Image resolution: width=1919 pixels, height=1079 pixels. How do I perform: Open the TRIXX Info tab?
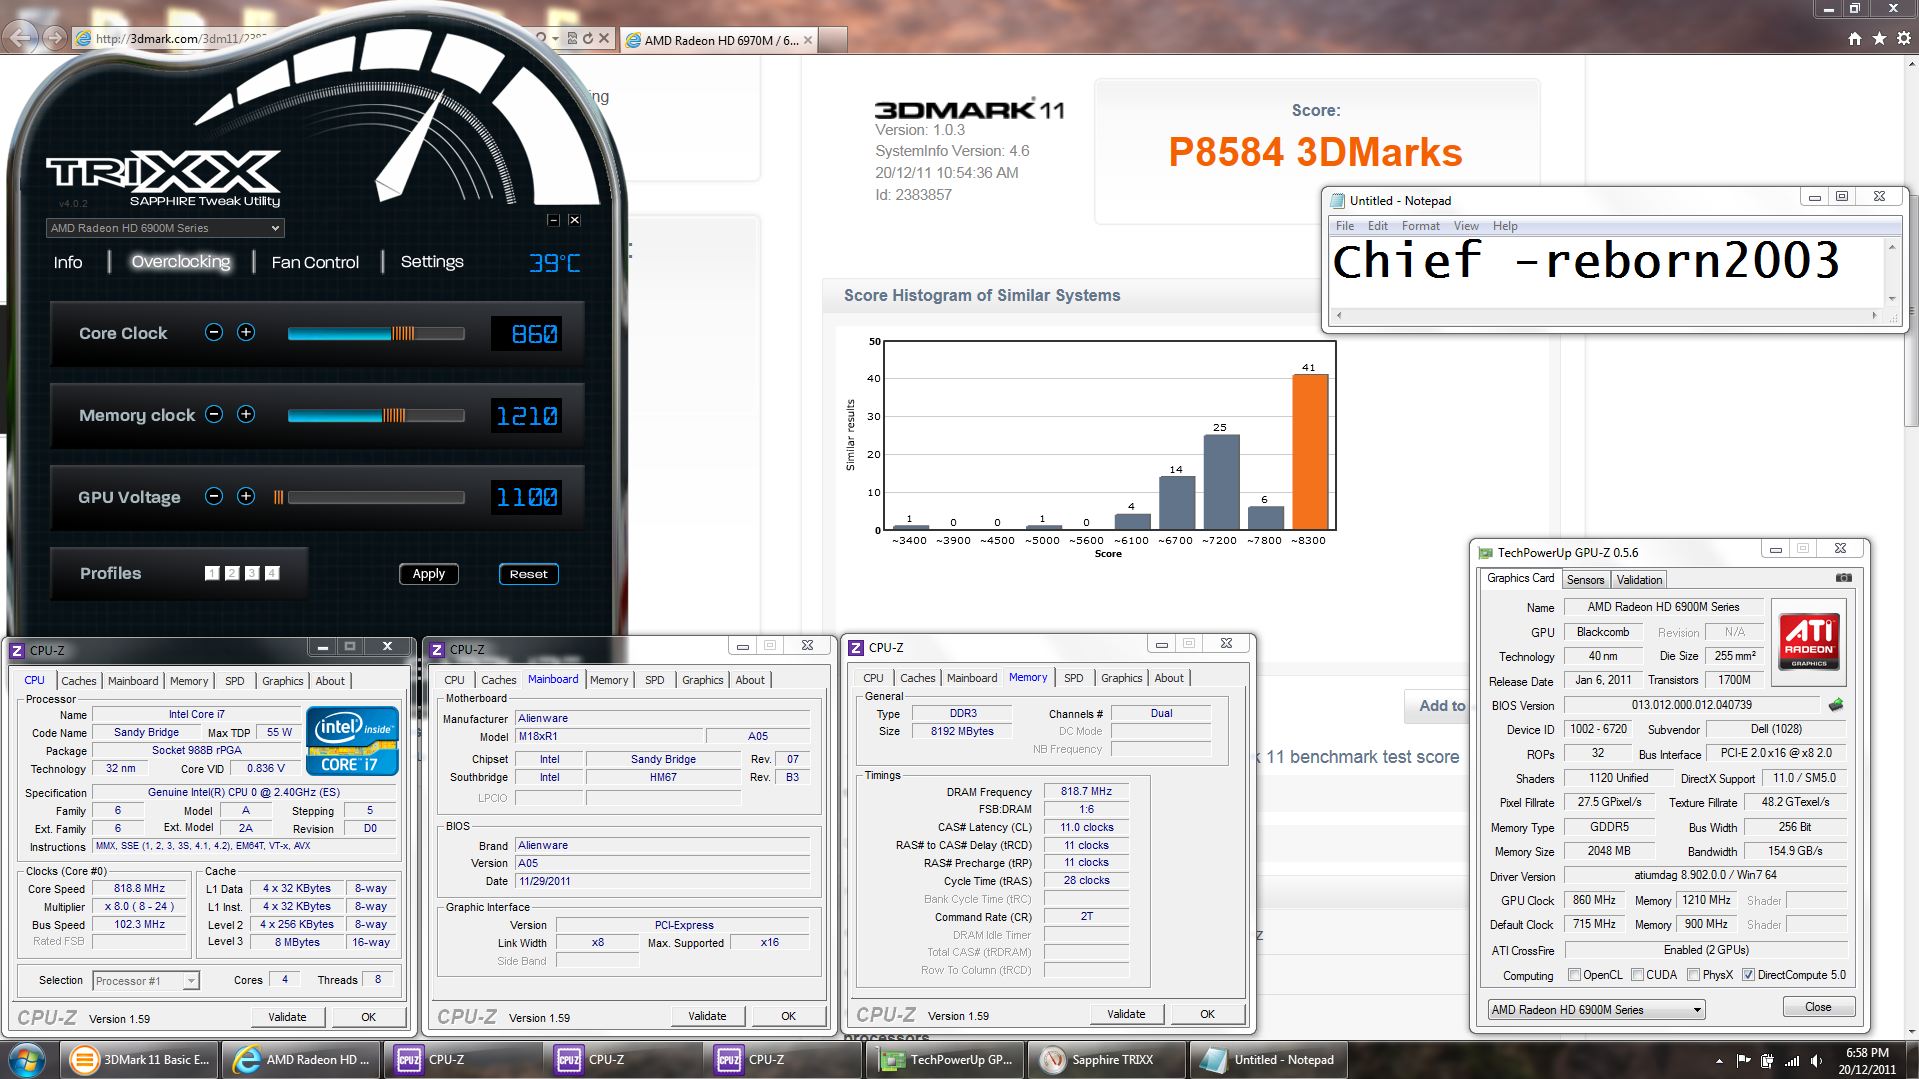point(68,262)
